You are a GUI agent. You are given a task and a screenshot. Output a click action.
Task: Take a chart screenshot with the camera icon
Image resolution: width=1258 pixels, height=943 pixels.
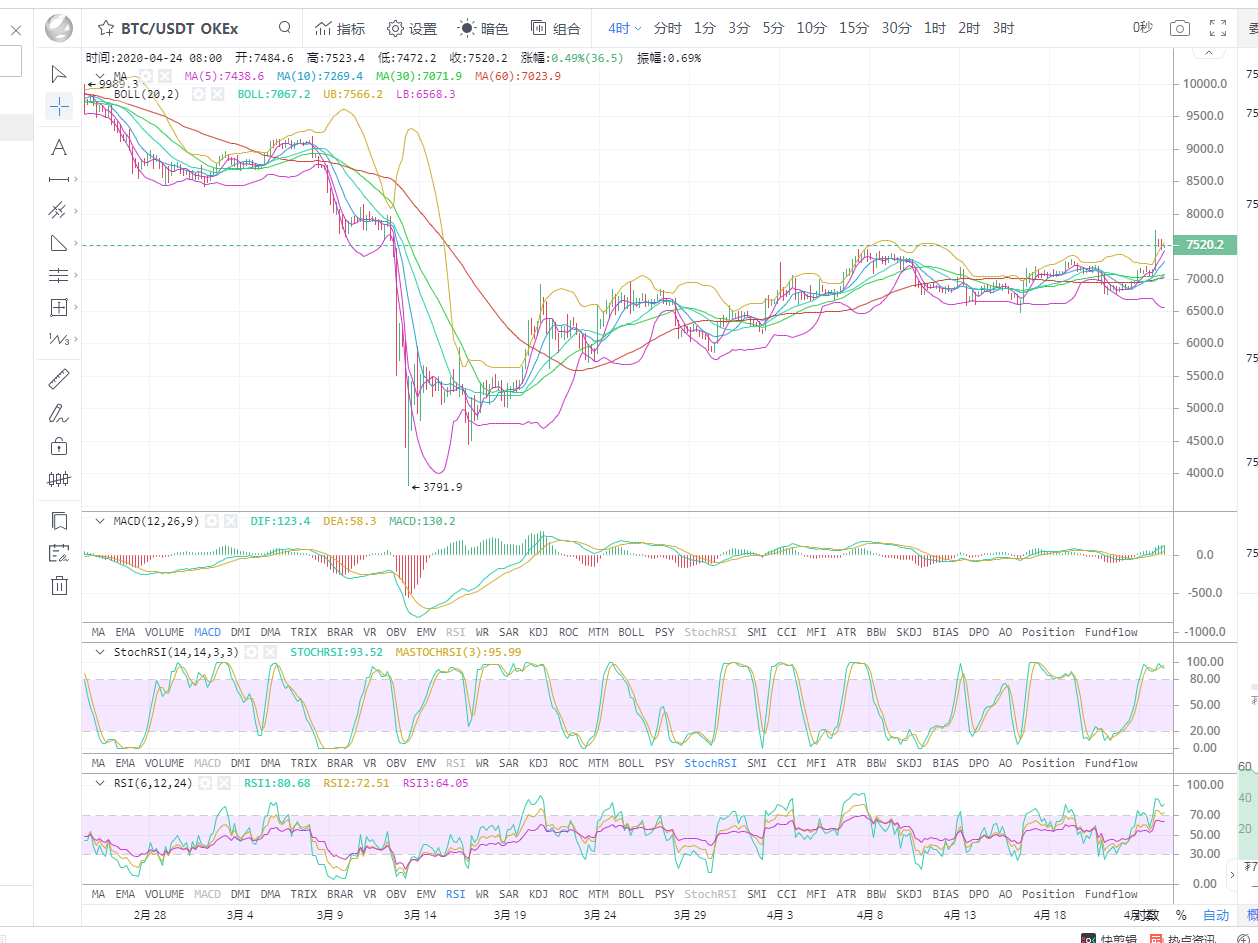(x=1180, y=28)
